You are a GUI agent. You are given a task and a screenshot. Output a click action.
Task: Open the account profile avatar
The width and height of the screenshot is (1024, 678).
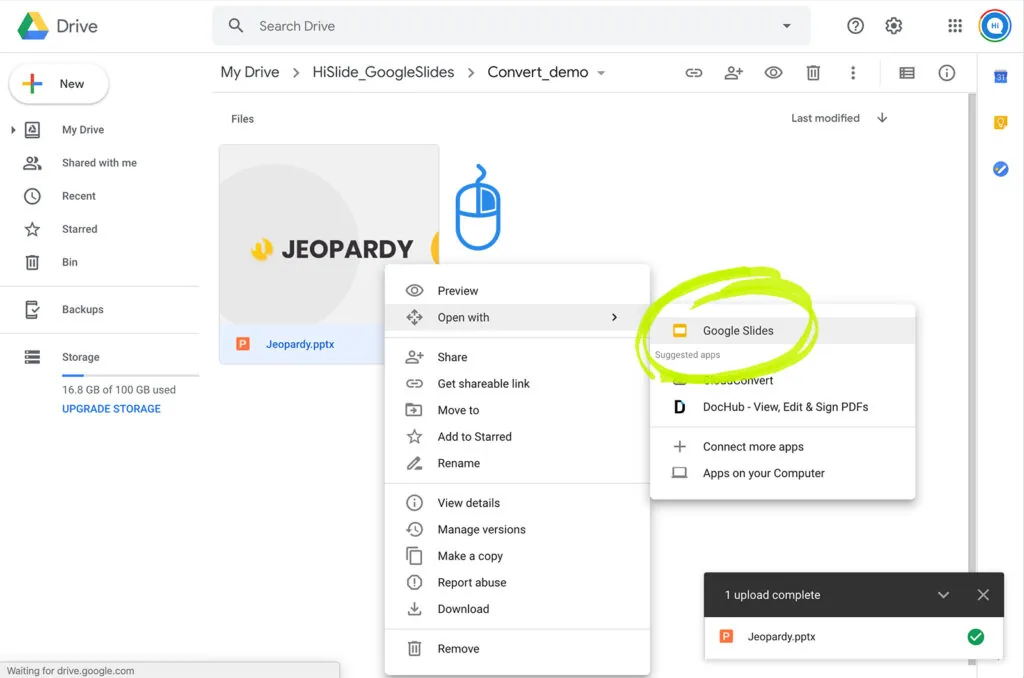pos(995,26)
